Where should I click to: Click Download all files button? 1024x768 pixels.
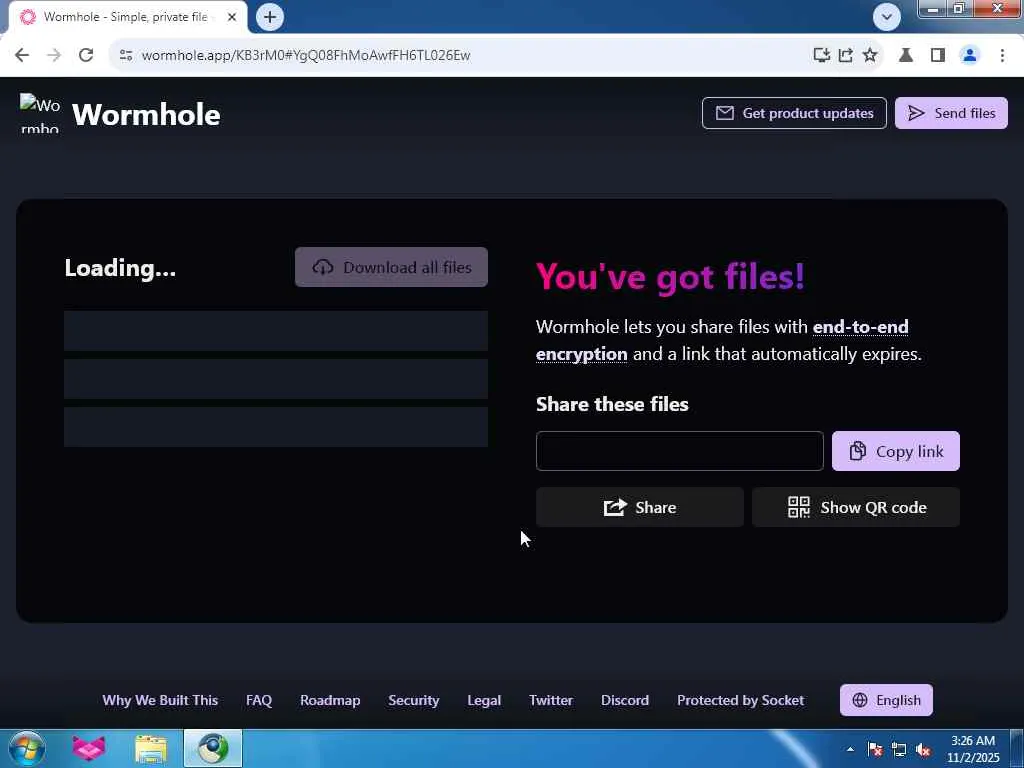pos(391,267)
